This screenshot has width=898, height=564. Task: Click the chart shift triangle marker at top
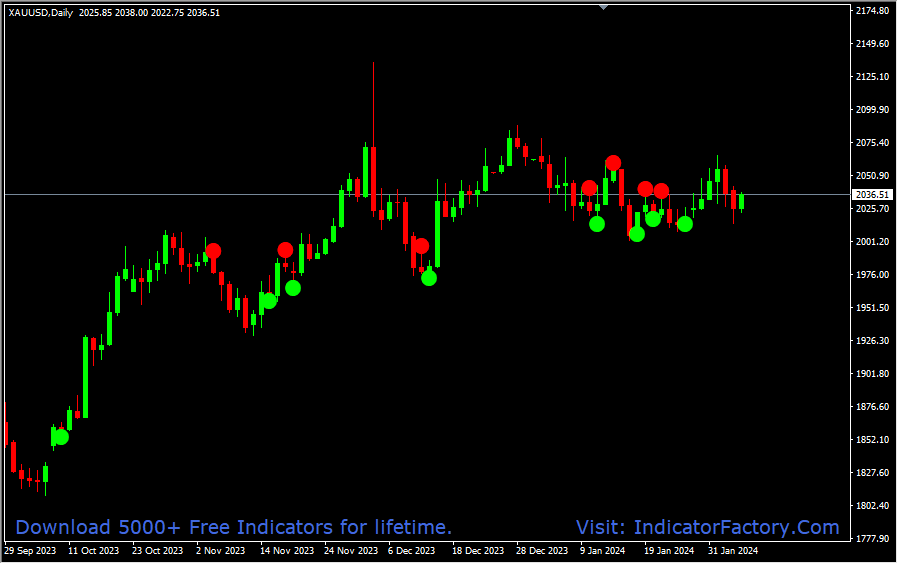(603, 7)
